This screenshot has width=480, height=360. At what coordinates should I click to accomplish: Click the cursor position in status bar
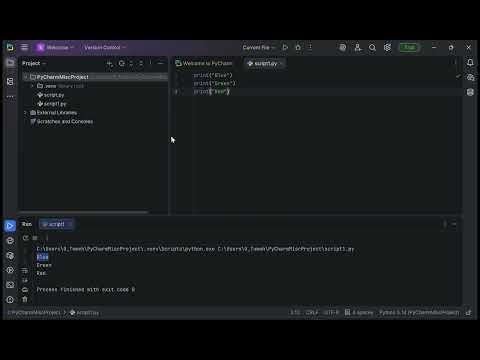tap(295, 313)
